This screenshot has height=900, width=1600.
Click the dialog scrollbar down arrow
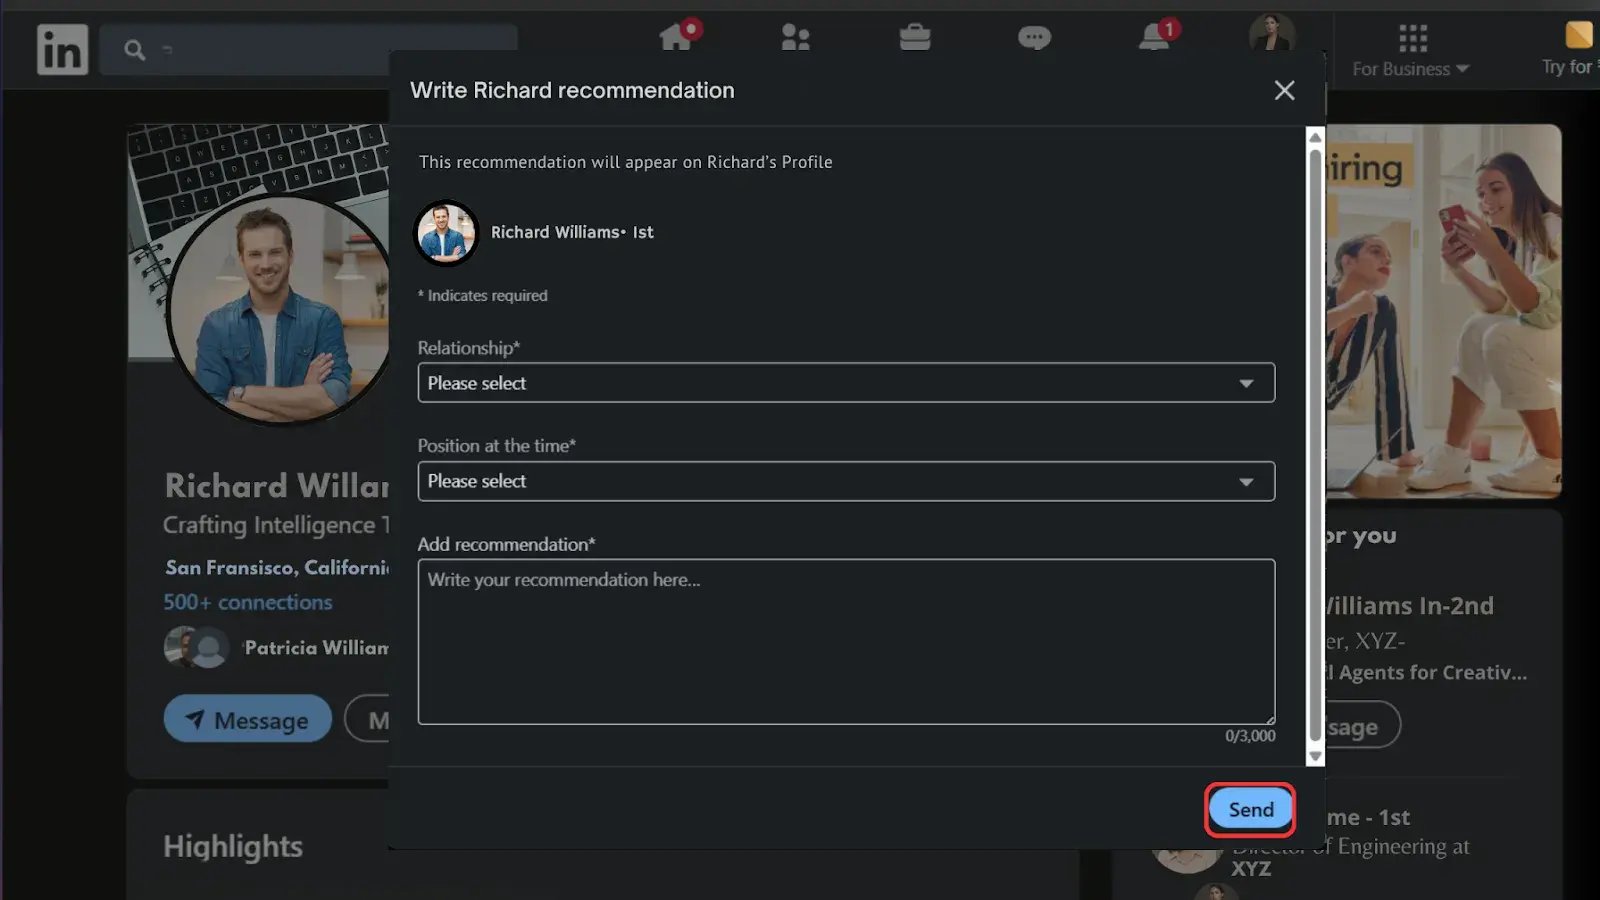point(1315,757)
